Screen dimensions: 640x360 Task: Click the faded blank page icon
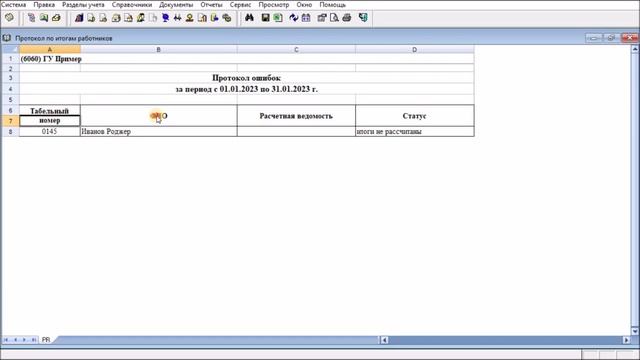click(153, 18)
